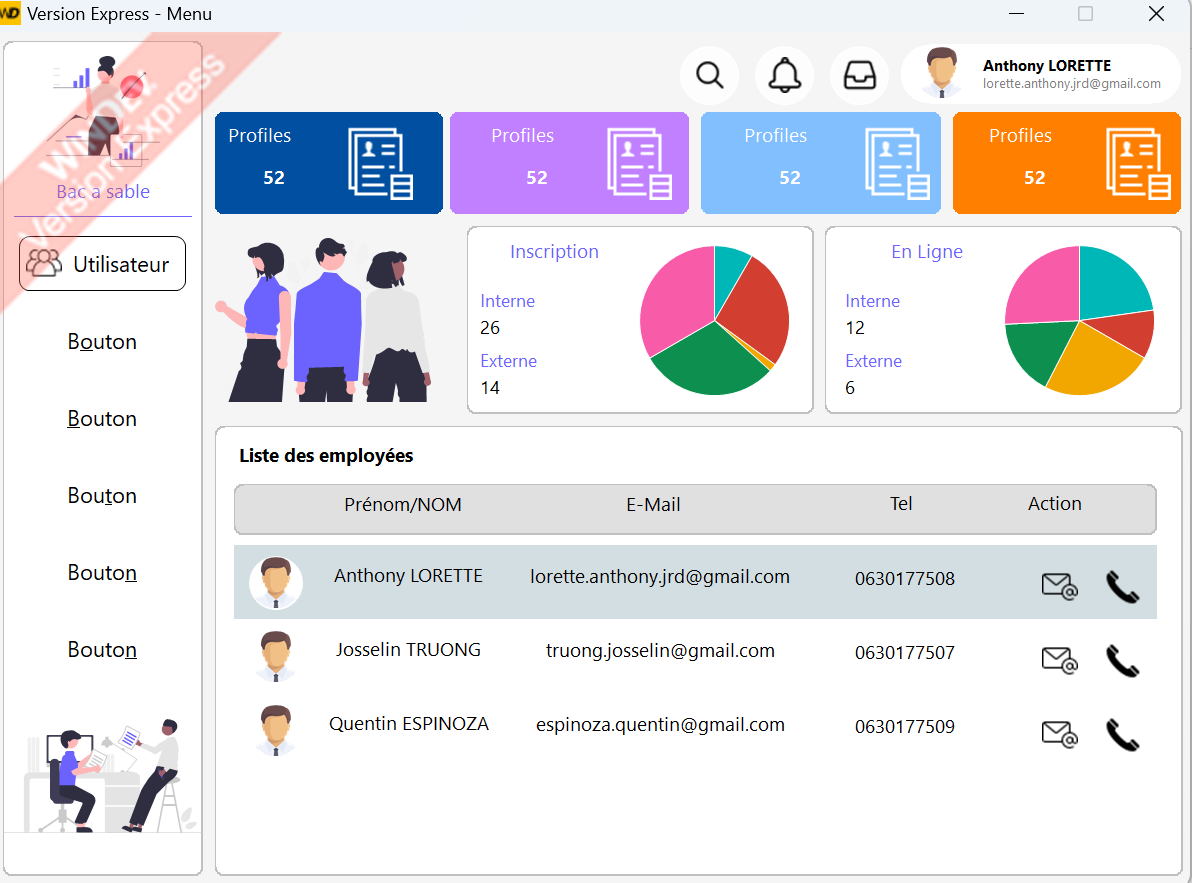
Task: Close the Version Express window
Action: (1156, 14)
